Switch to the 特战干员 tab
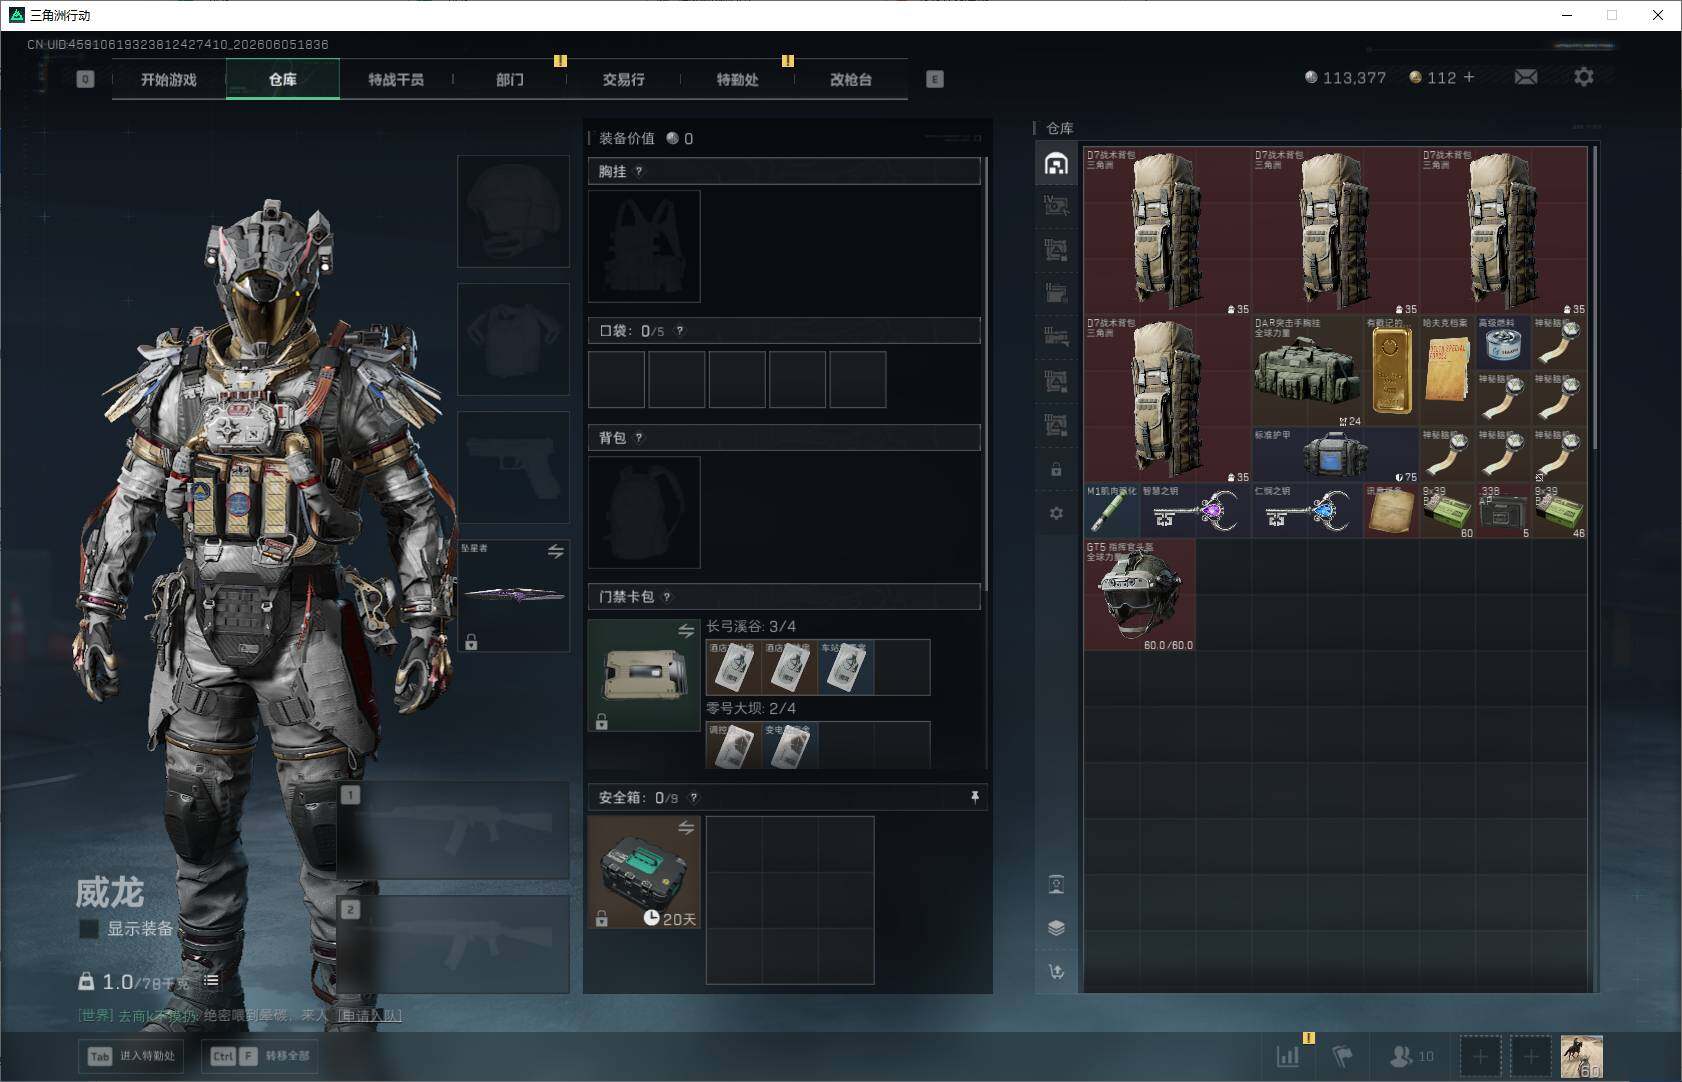The image size is (1682, 1082). tap(396, 79)
